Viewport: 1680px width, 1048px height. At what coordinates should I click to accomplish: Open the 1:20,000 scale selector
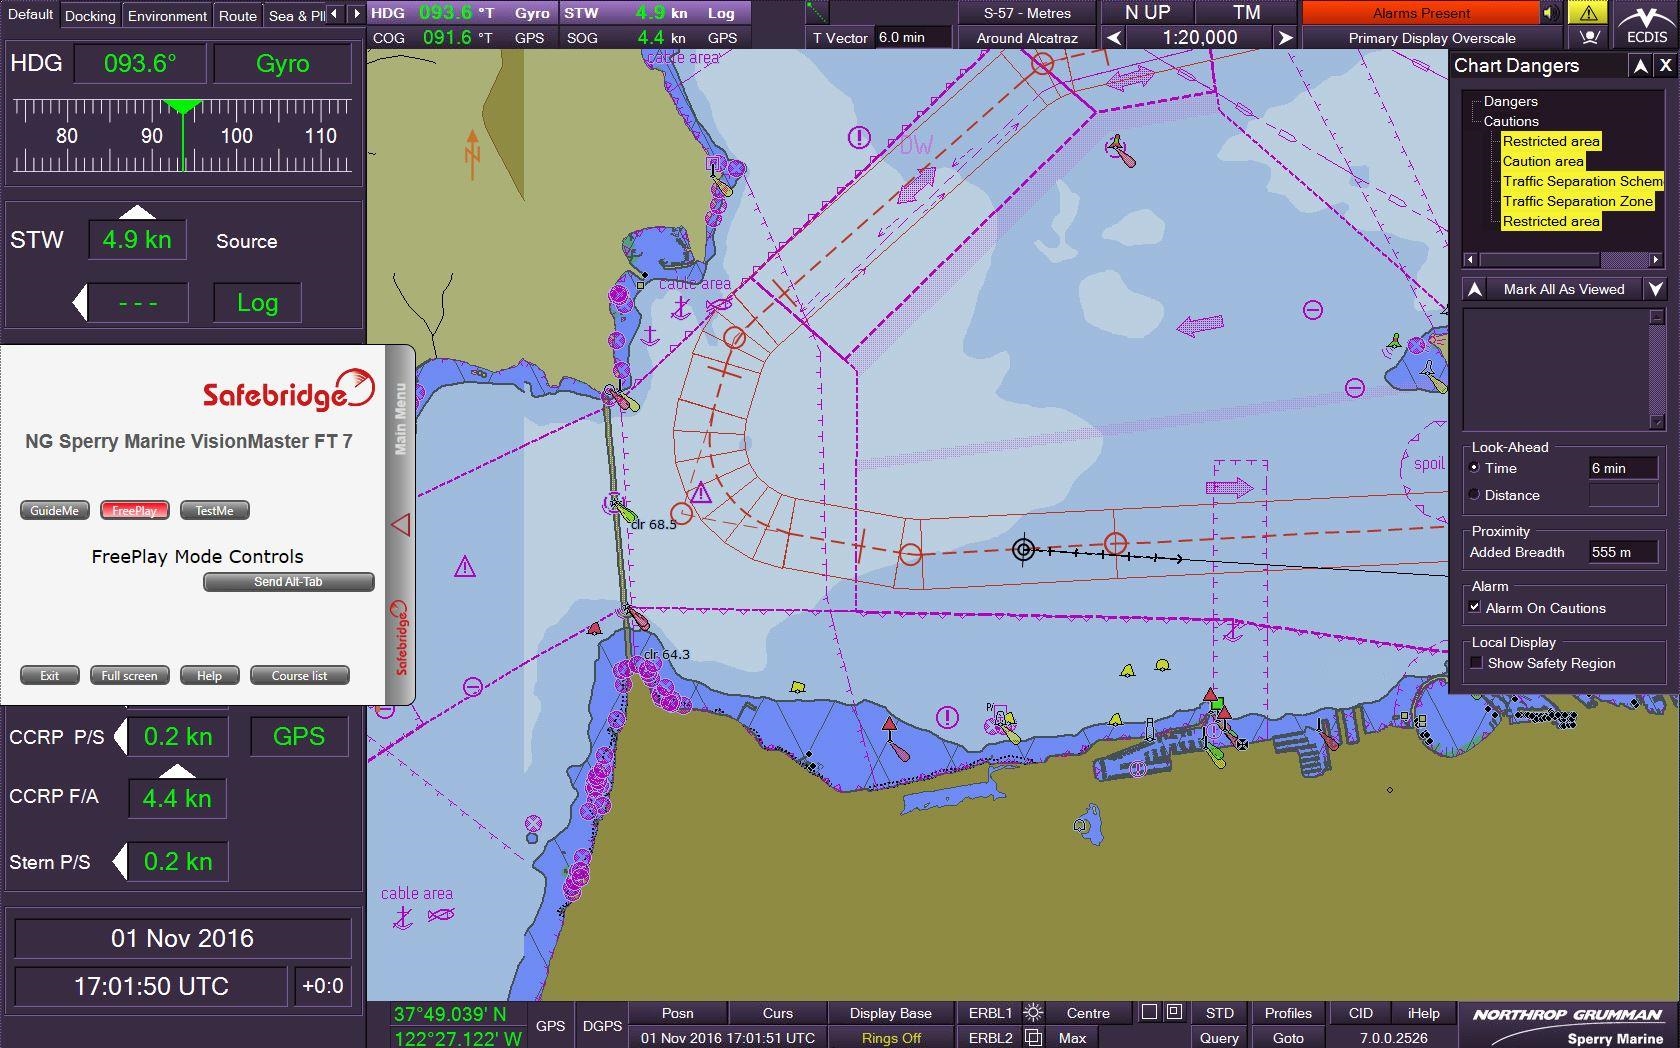[x=1199, y=38]
